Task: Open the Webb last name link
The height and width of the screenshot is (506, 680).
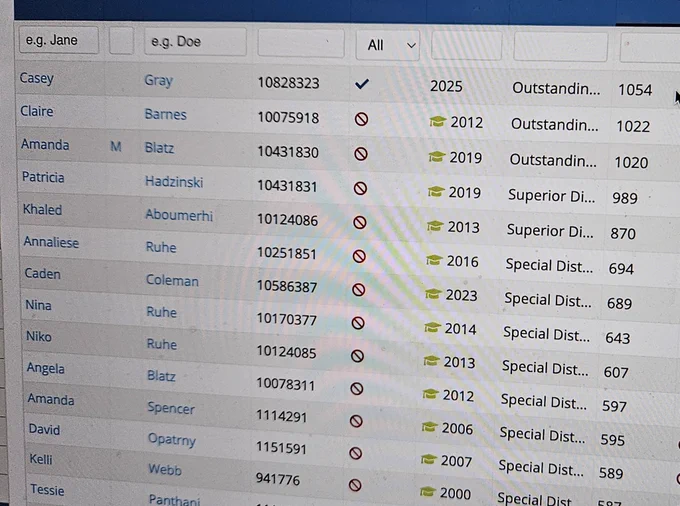Action: coord(165,469)
